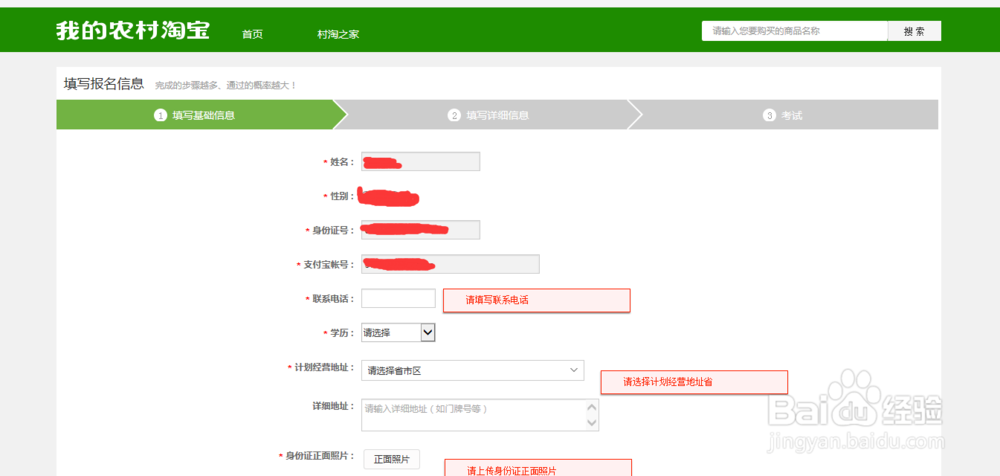Open the 首页 navigation link
This screenshot has width=1000, height=476.
tap(252, 34)
